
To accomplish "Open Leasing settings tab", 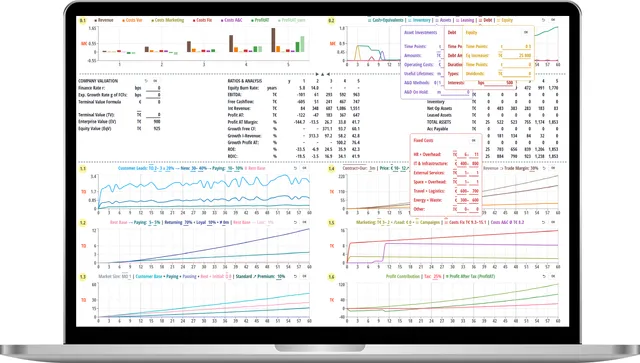I will click(x=465, y=20).
